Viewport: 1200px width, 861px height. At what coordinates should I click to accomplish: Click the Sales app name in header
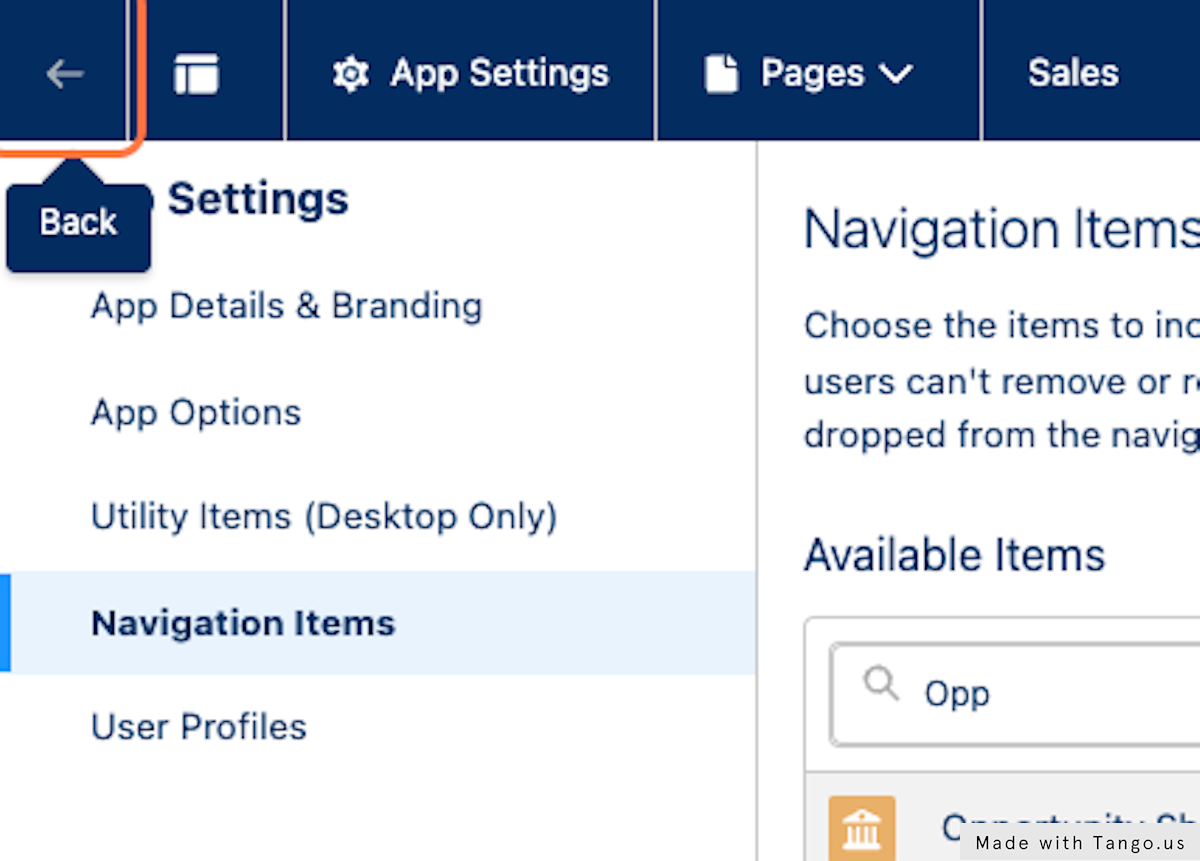[x=1073, y=73]
